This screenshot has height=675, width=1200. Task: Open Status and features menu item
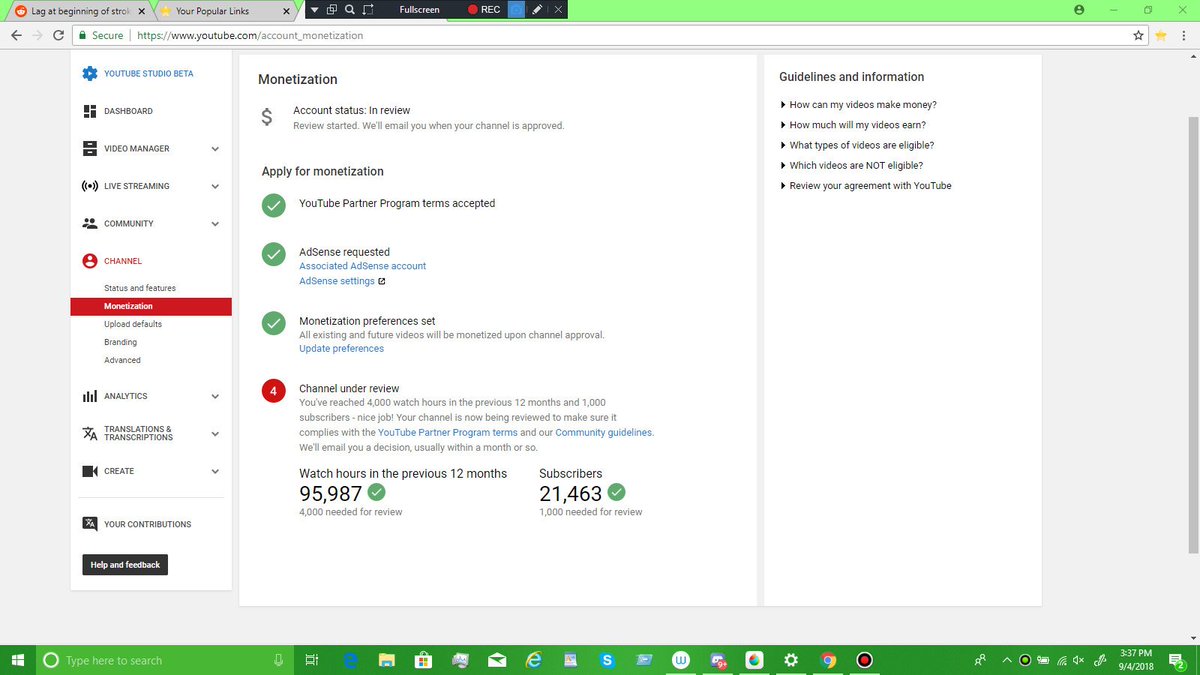(140, 288)
